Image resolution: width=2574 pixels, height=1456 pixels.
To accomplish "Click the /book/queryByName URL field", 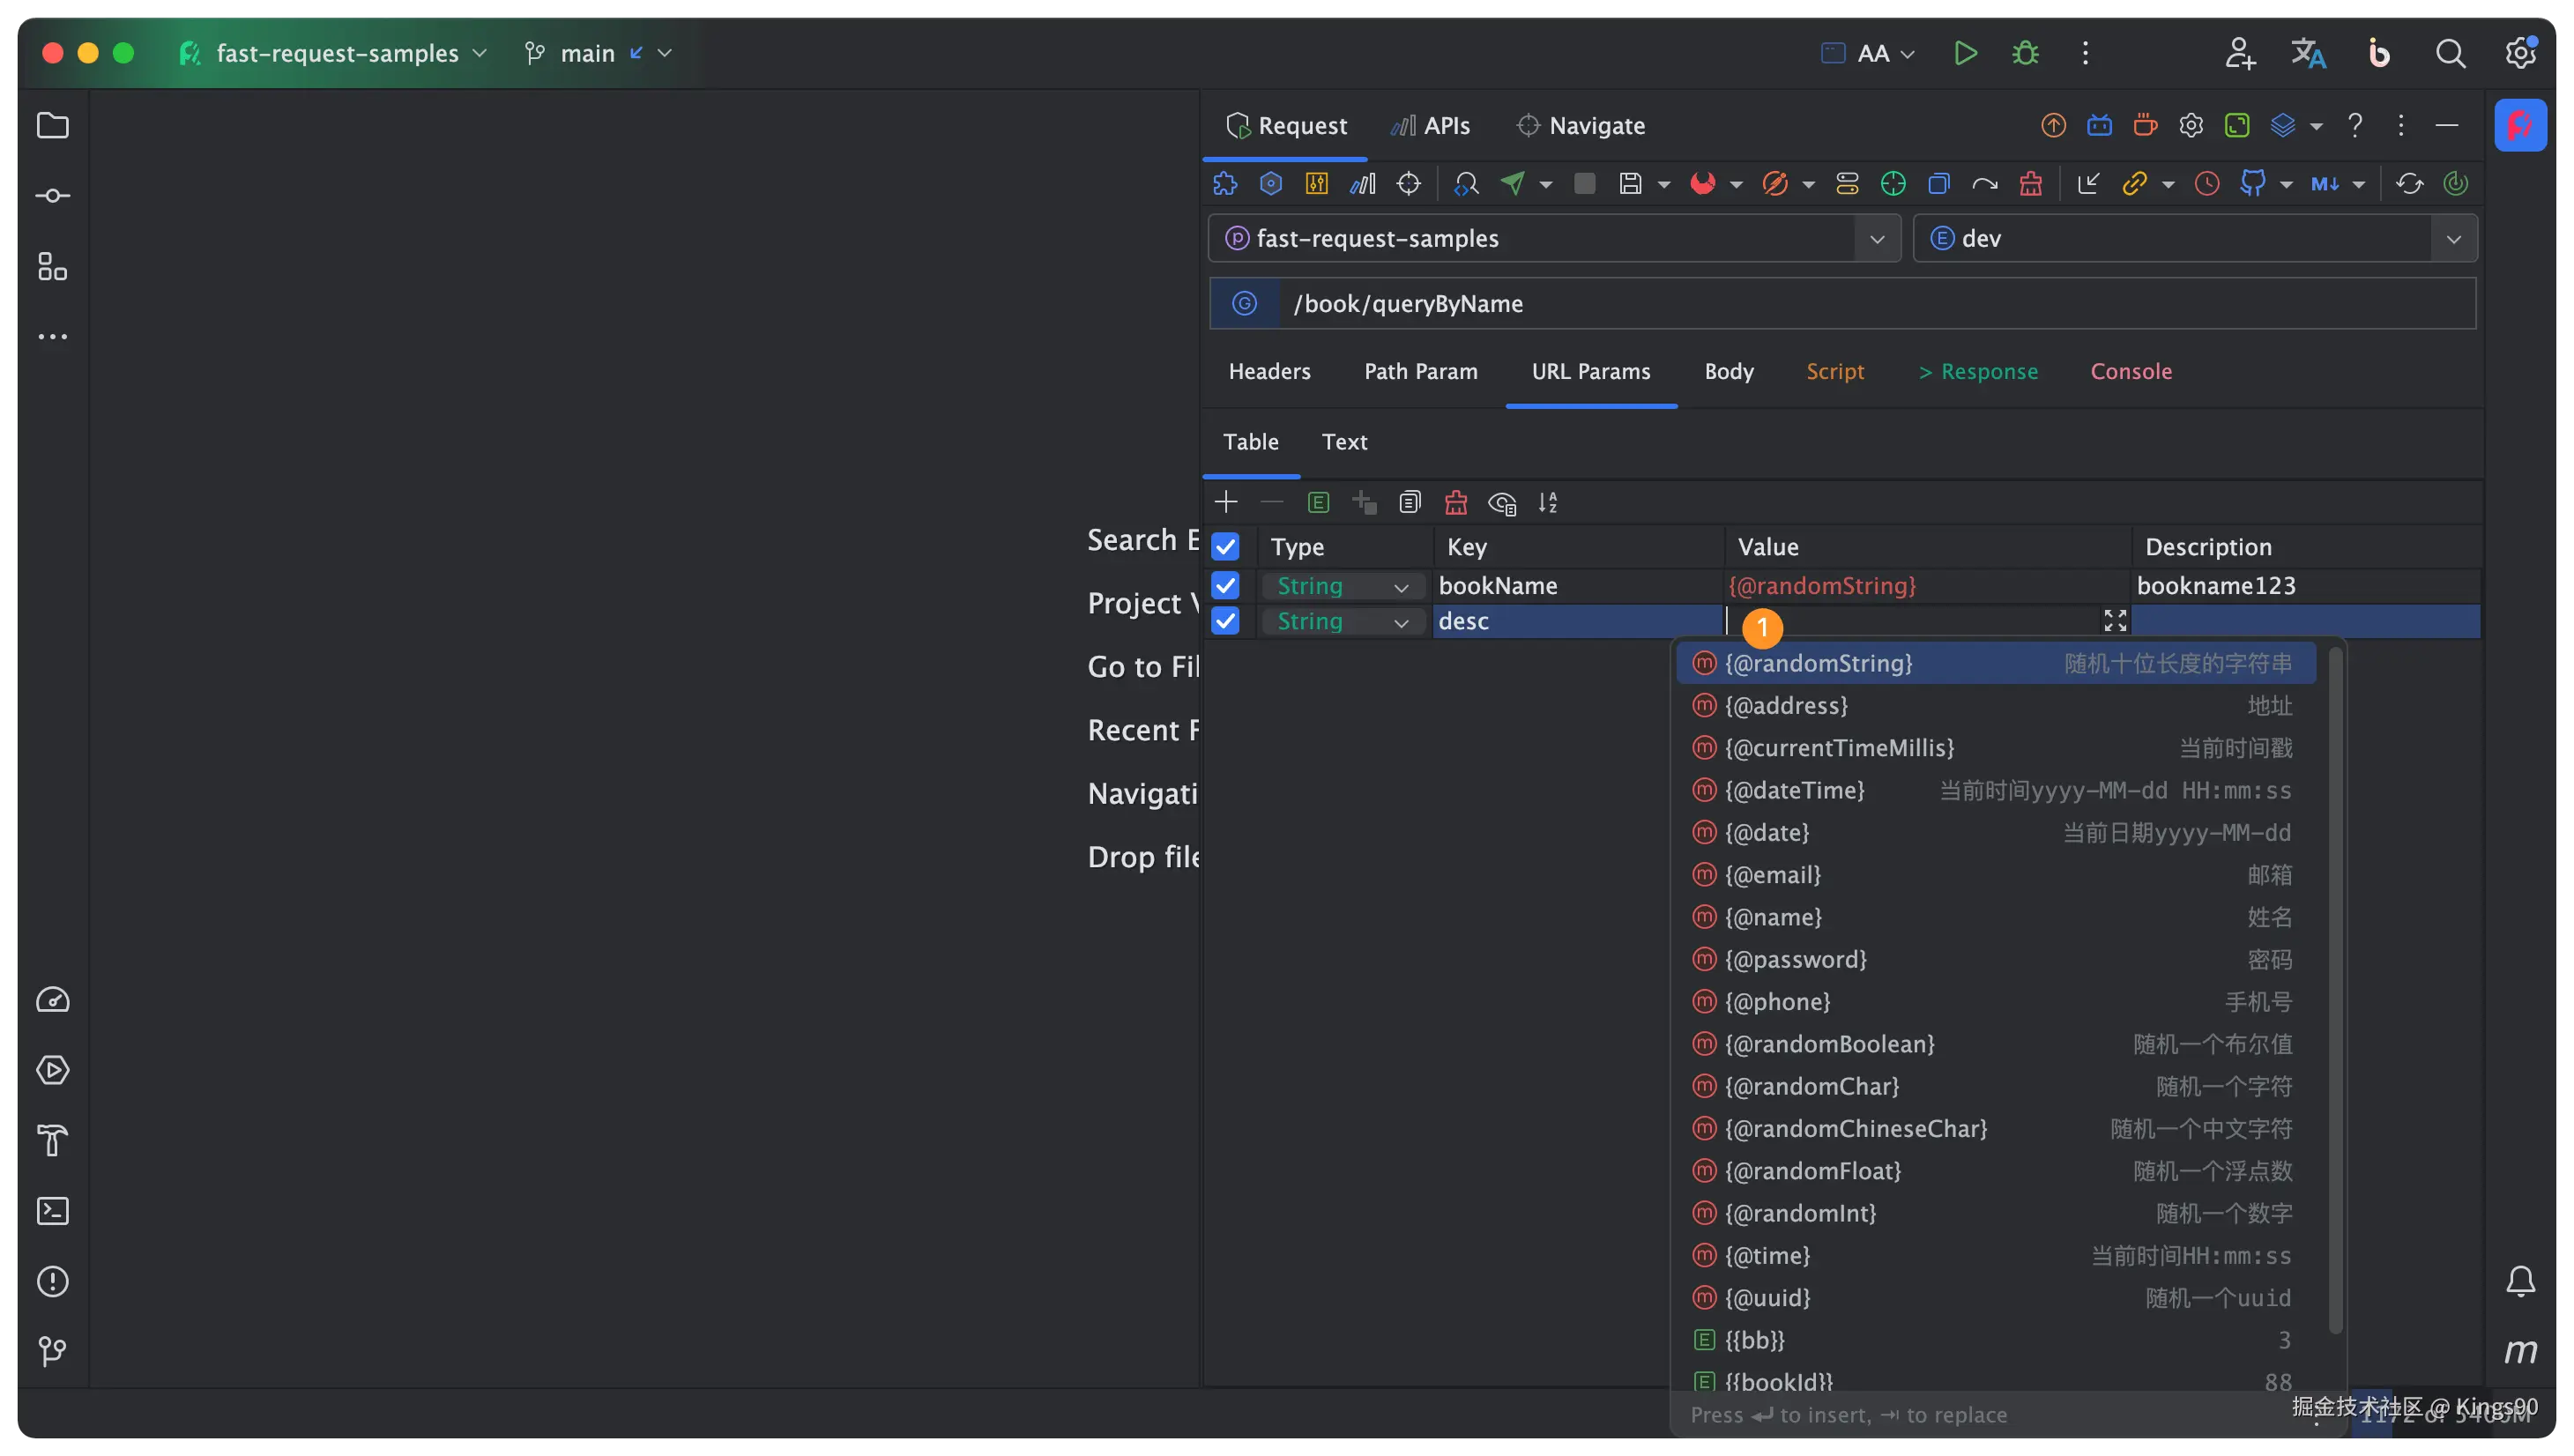I will coord(1878,303).
